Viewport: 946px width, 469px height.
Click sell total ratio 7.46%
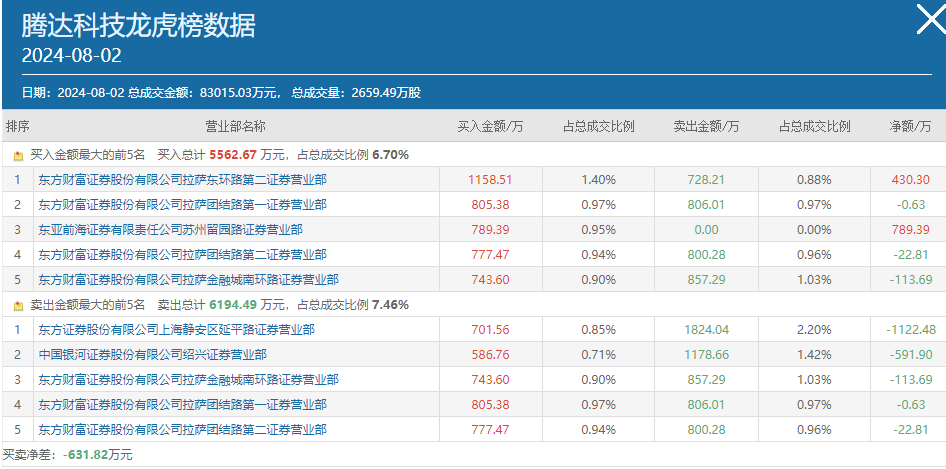[390, 305]
